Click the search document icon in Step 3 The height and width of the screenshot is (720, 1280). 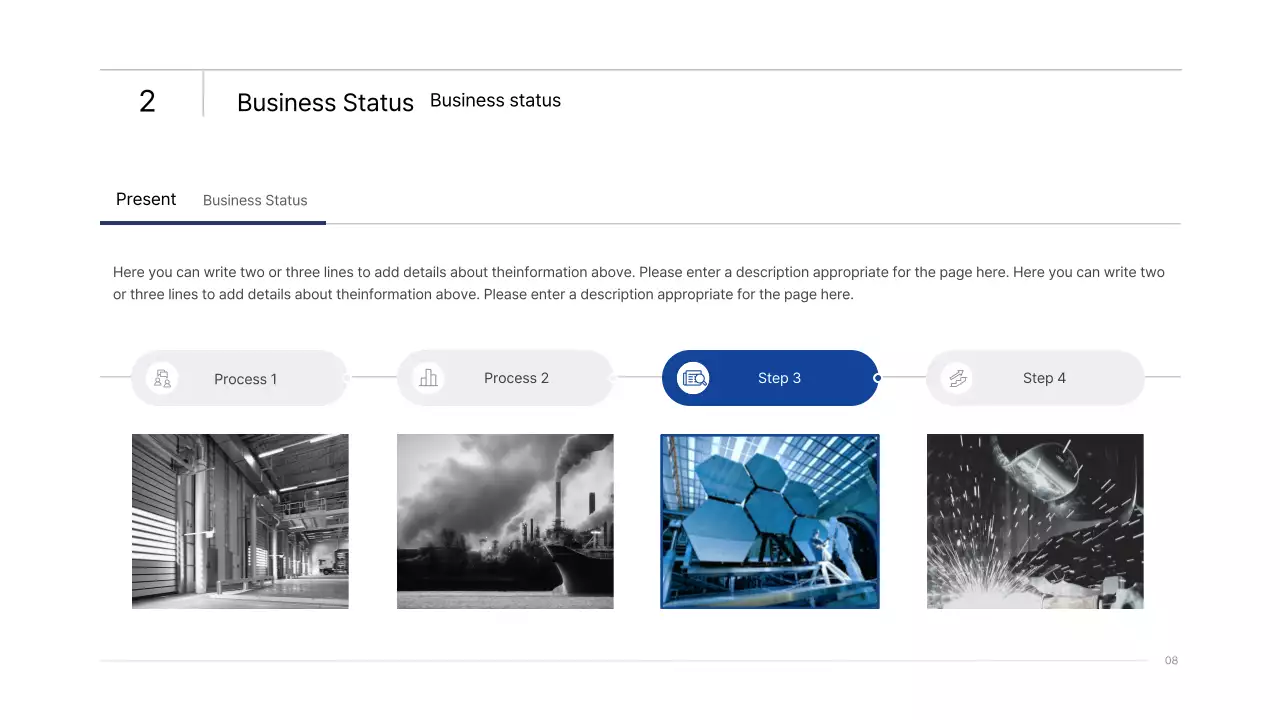pos(693,378)
